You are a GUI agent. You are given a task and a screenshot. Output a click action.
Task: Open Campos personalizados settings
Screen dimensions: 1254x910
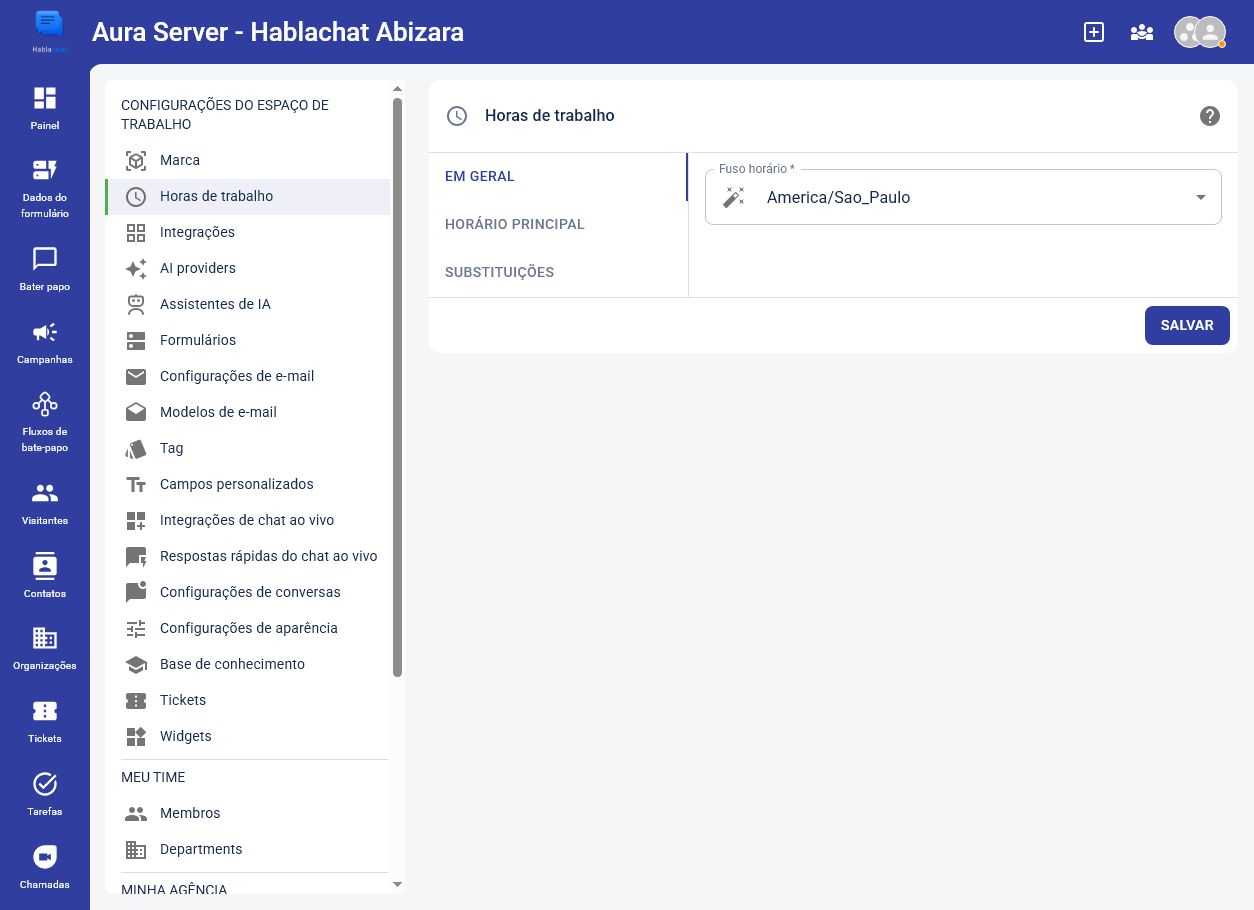point(247,484)
